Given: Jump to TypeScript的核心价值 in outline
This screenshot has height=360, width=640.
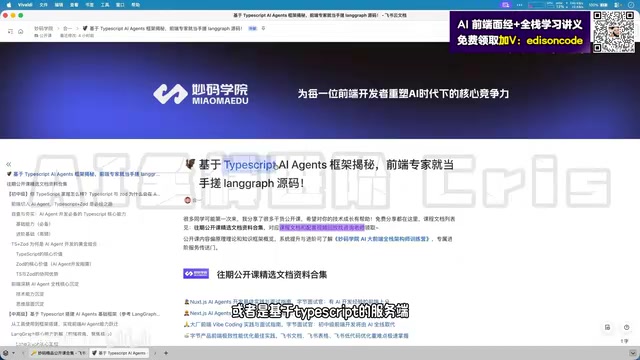Looking at the screenshot, I should pyautogui.click(x=39, y=254).
